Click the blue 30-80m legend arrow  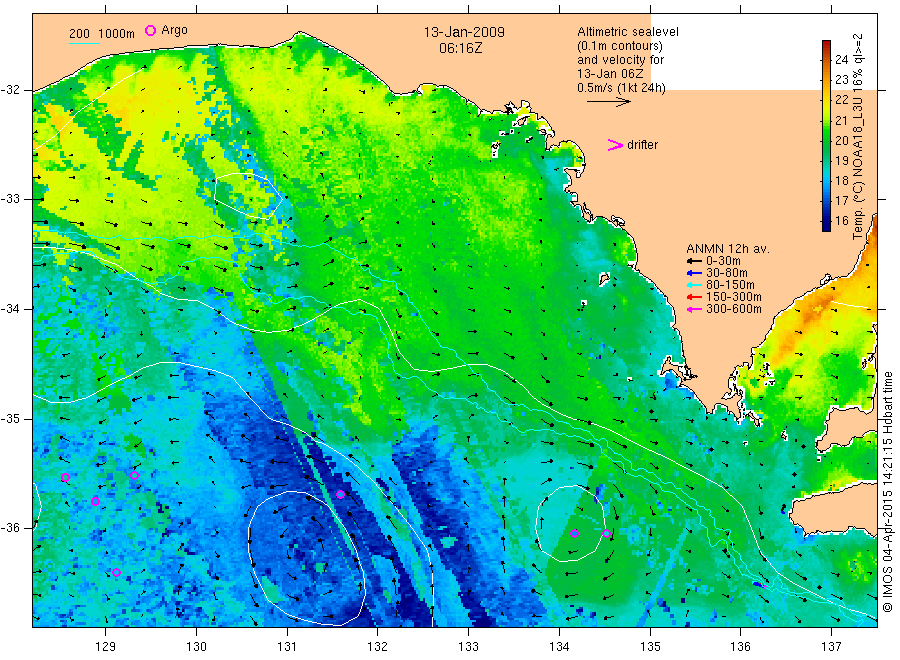[695, 273]
